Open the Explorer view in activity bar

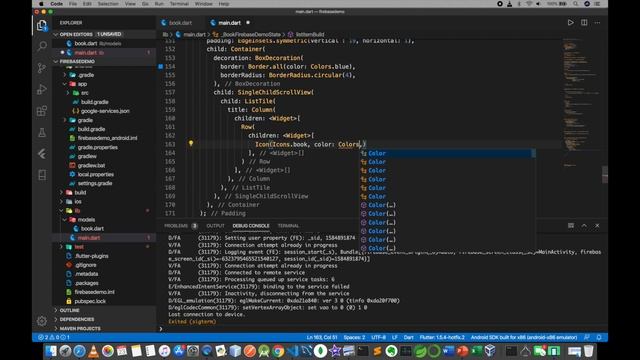42,25
